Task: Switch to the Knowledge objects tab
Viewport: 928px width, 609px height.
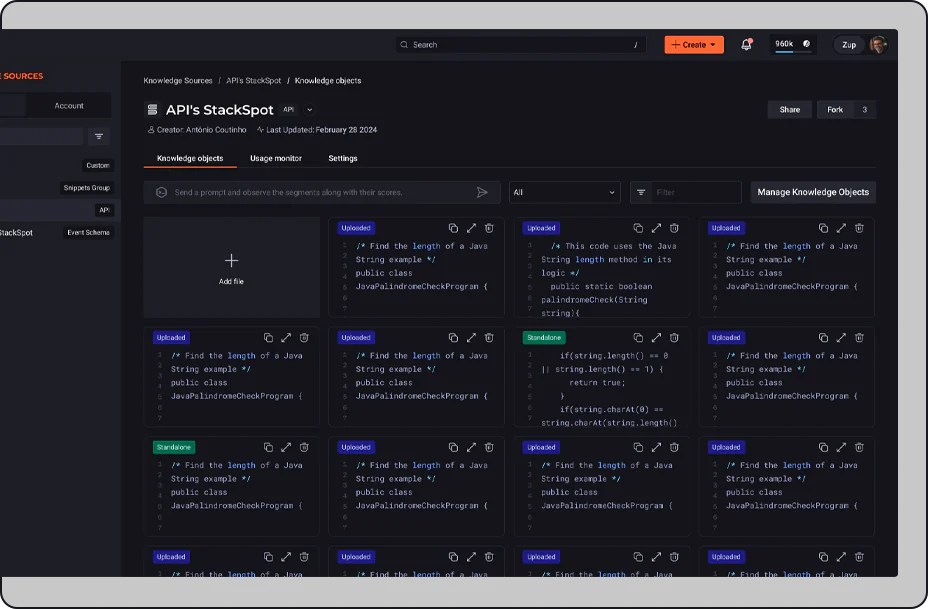Action: pyautogui.click(x=190, y=158)
